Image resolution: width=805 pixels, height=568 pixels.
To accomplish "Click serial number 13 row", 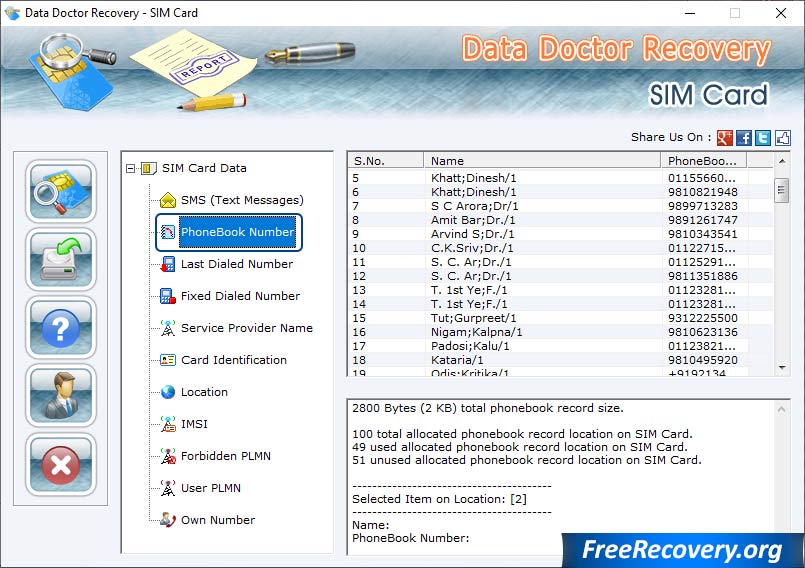I will [x=561, y=290].
